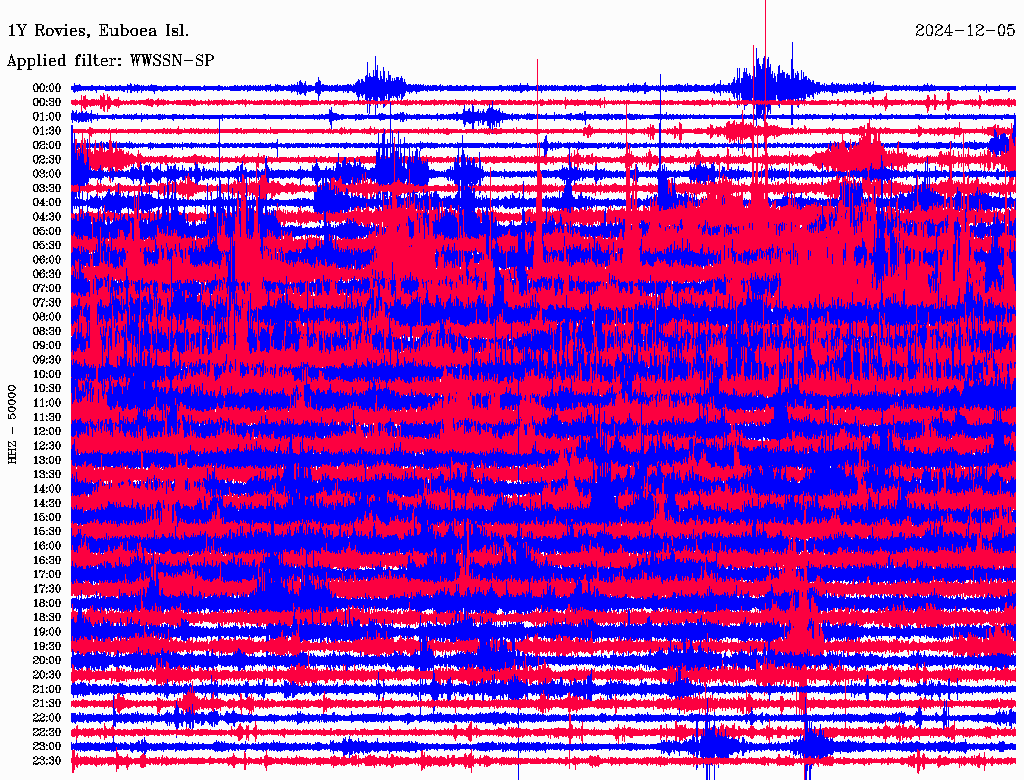The image size is (1024, 780).
Task: Select the 13:00 time label
Action: point(47,460)
